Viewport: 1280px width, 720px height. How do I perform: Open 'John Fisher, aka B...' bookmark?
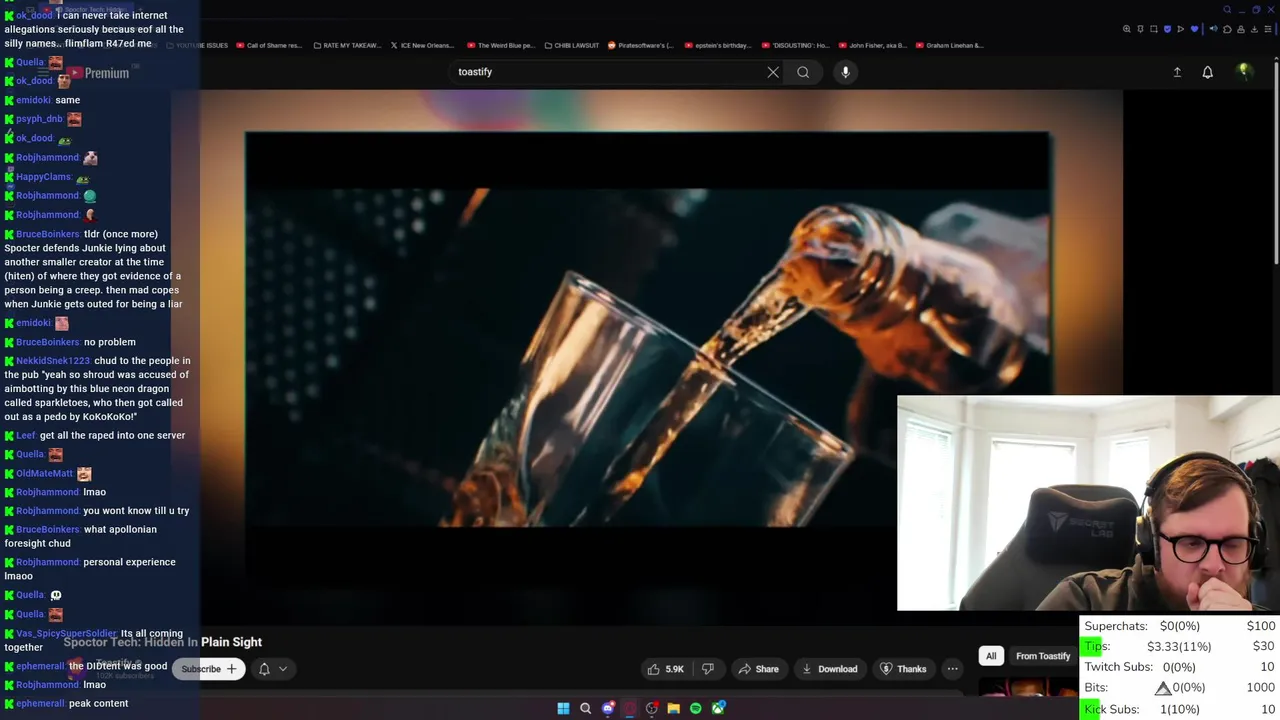pos(872,45)
